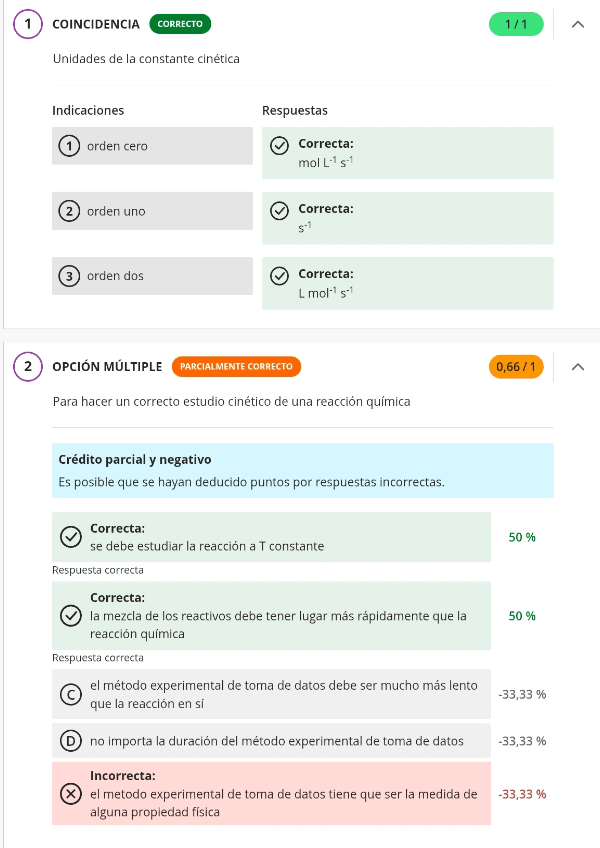600x848 pixels.
Task: Click the check icon beside the s⁻¹ answer
Action: click(x=280, y=210)
